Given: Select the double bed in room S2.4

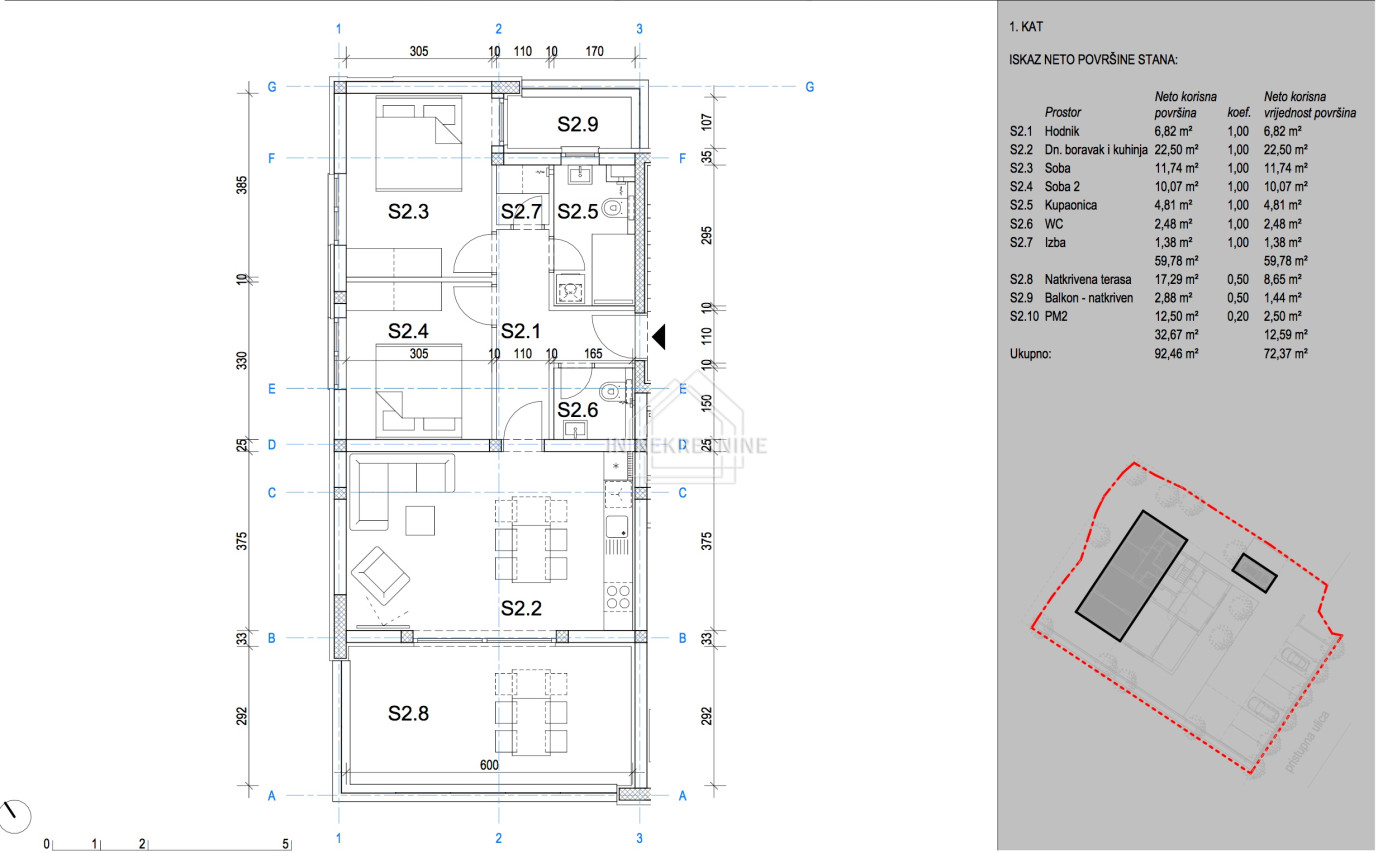Looking at the screenshot, I should click(419, 391).
